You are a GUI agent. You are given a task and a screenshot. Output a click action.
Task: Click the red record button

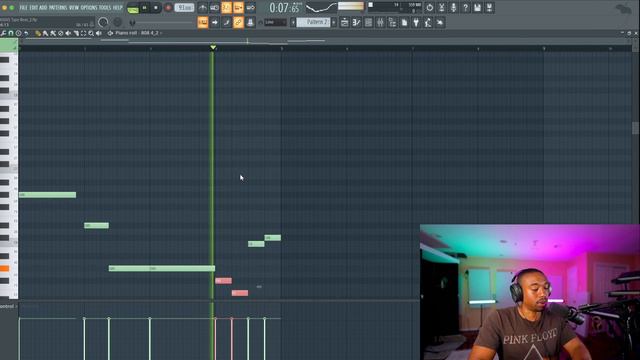(168, 8)
